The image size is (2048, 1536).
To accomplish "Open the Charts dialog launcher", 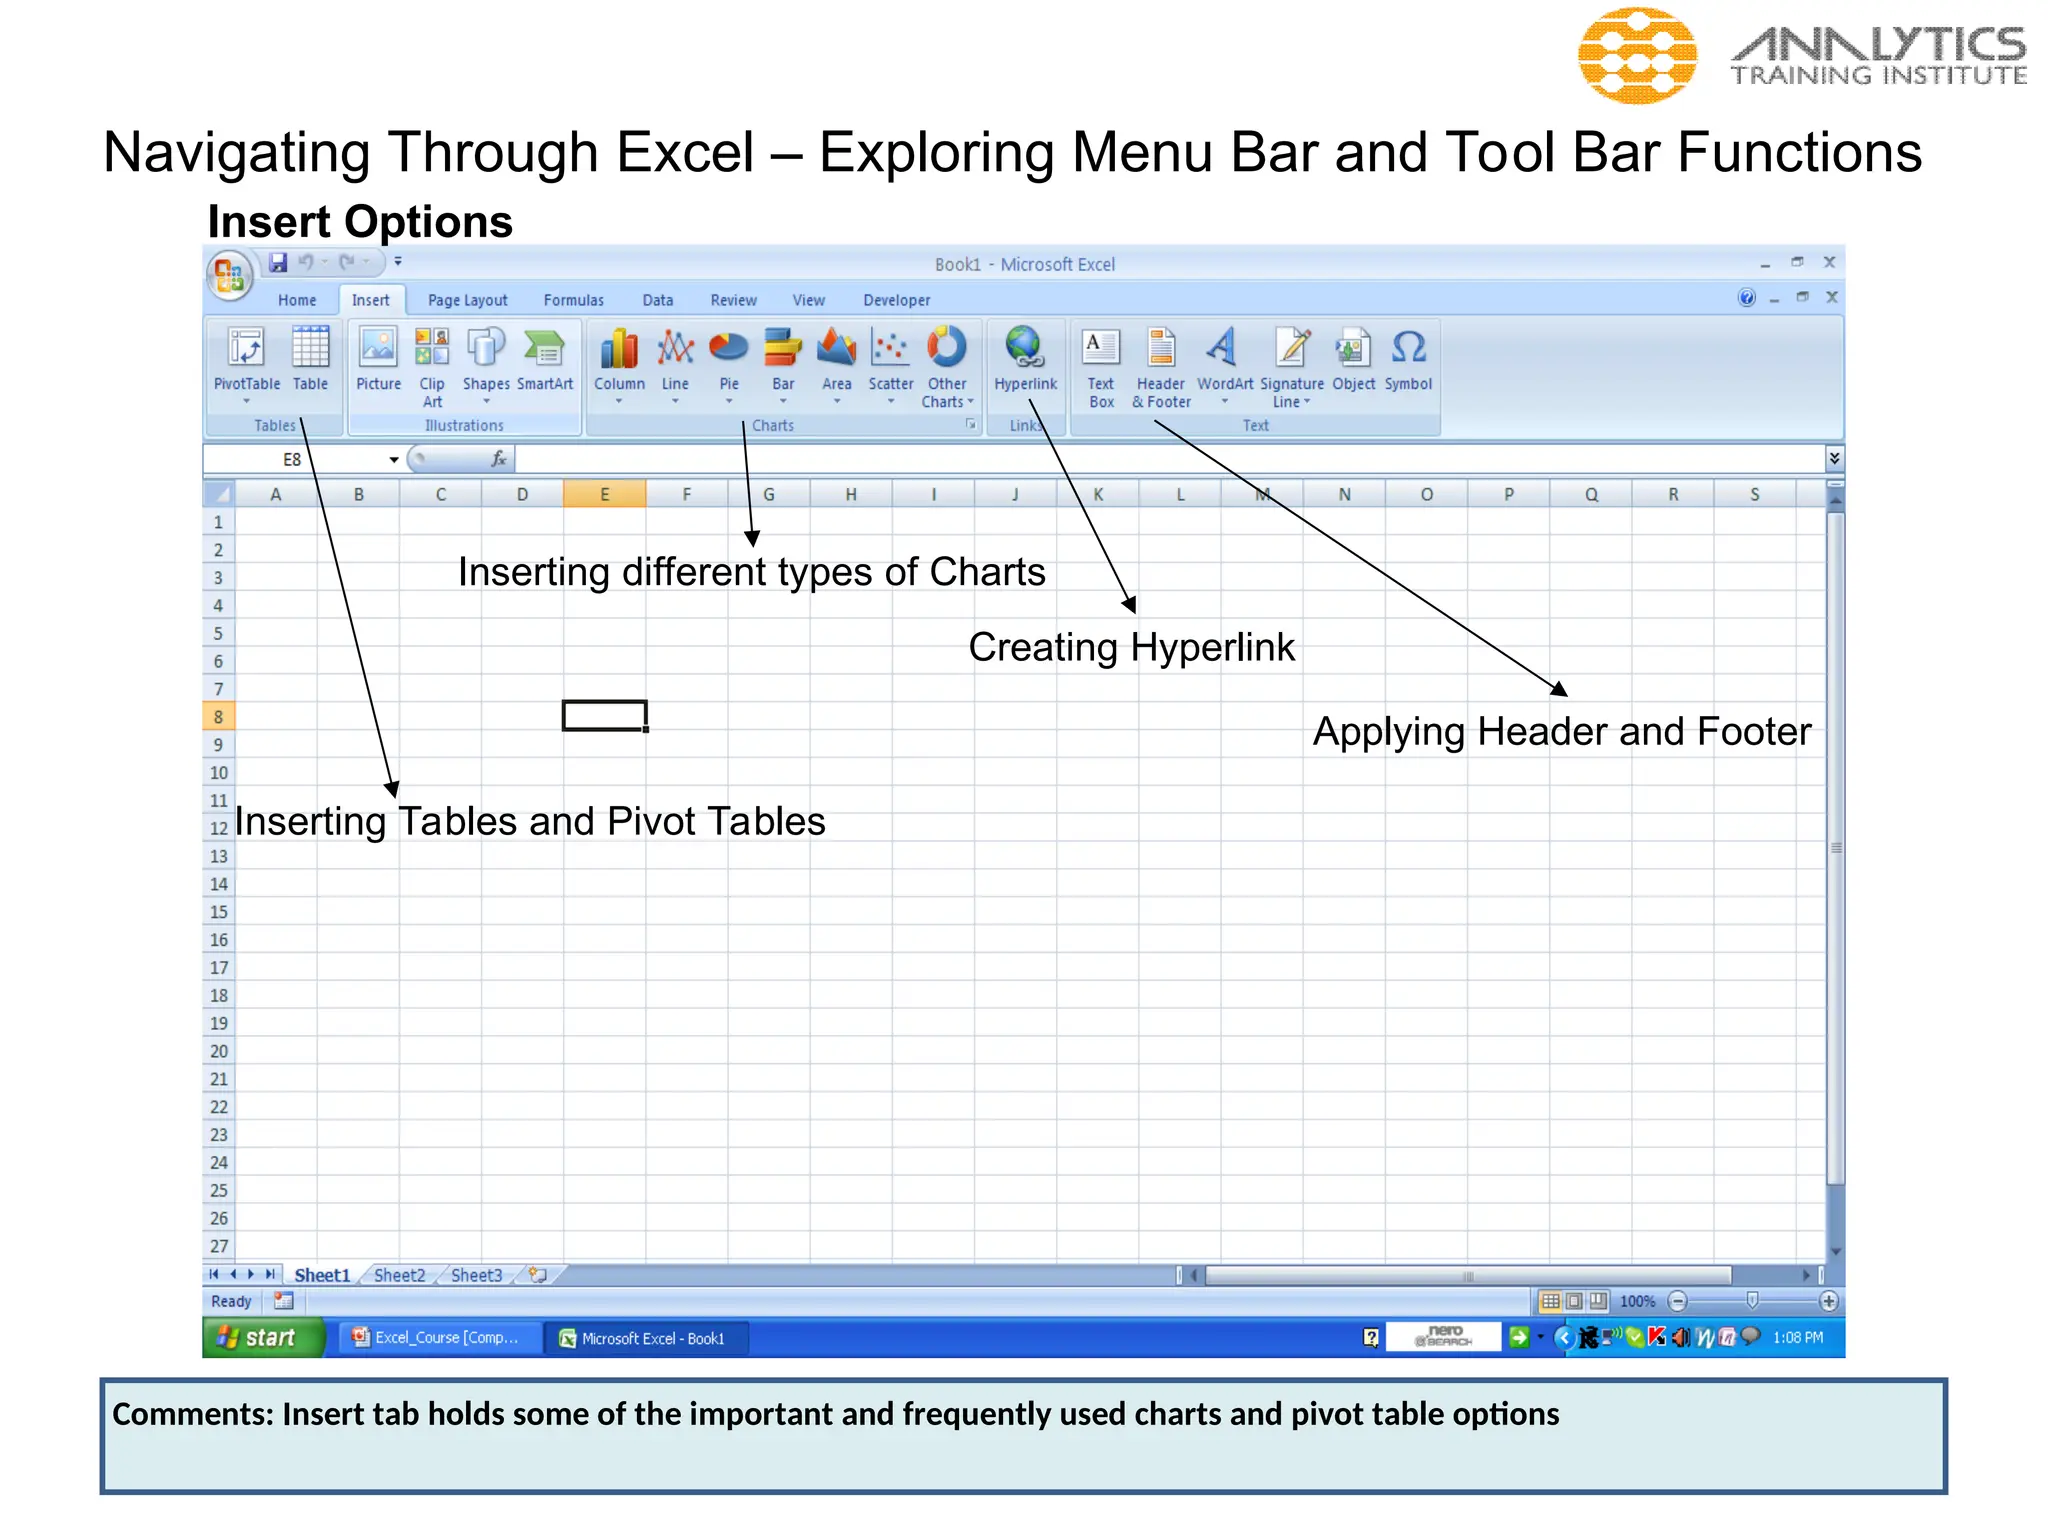I will [970, 425].
